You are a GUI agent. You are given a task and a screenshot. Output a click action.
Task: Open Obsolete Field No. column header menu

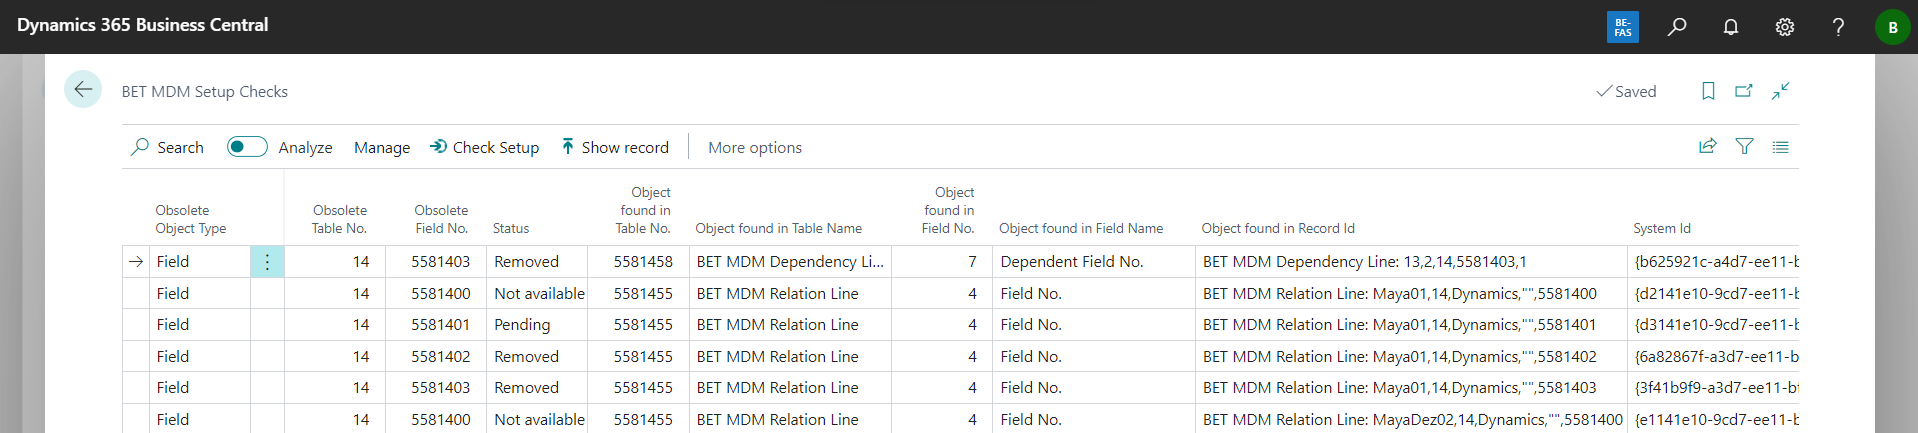point(441,219)
